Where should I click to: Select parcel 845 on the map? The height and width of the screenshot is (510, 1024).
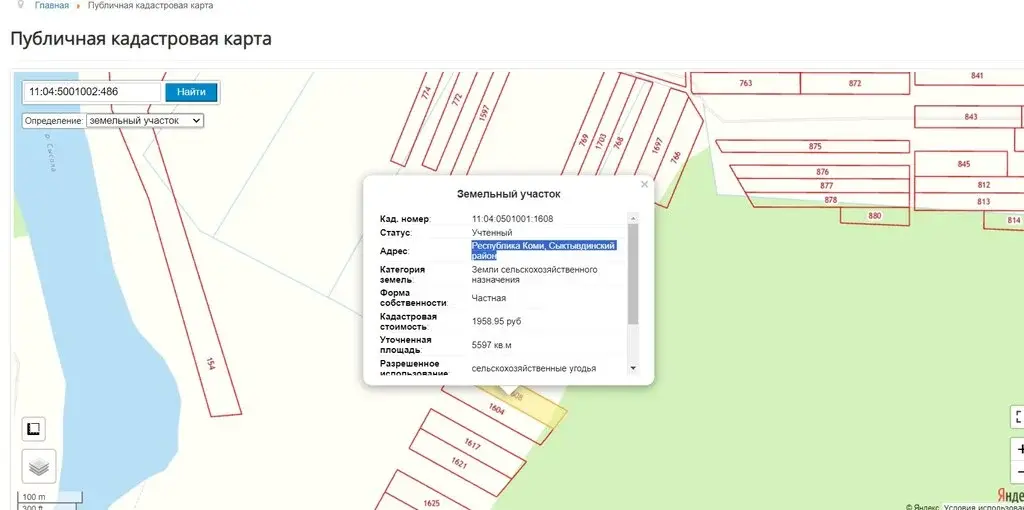click(x=963, y=164)
